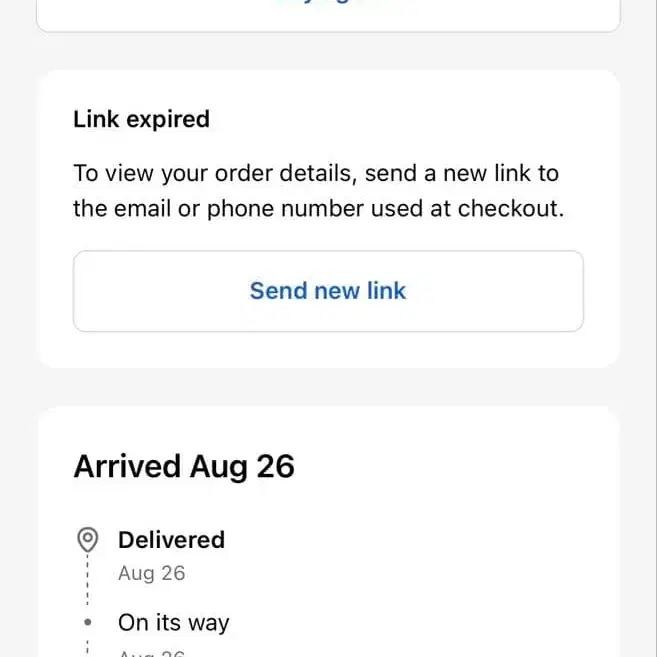
Task: Click the word 'Arrived' in the tracking heading
Action: point(127,466)
